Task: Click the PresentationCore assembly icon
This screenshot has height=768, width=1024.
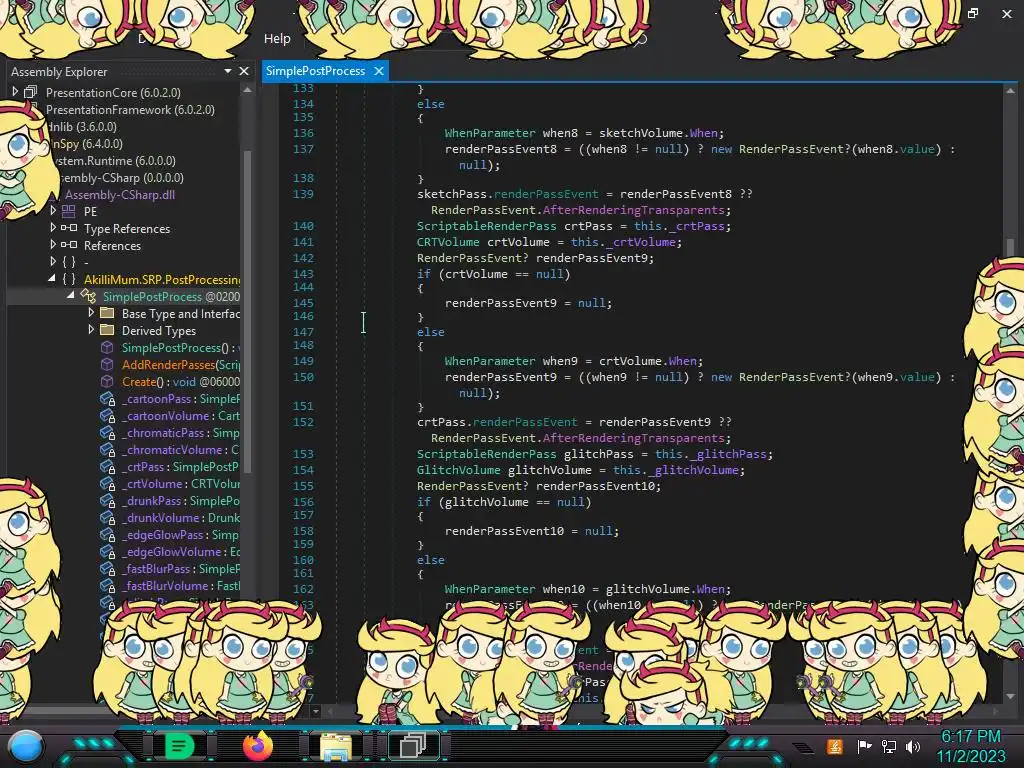Action: [x=31, y=92]
